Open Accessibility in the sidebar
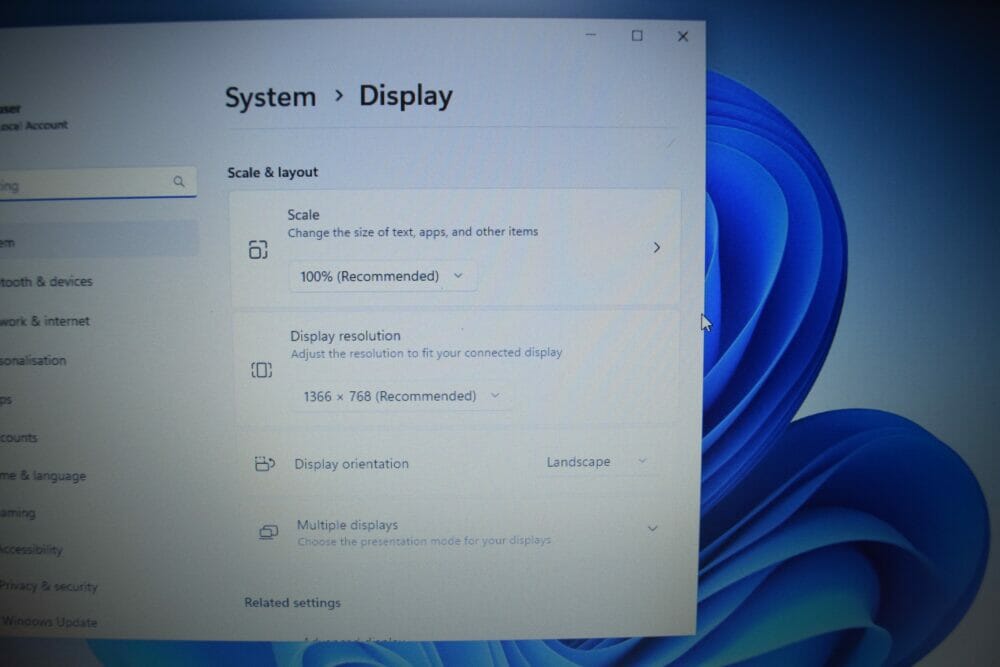 point(31,549)
